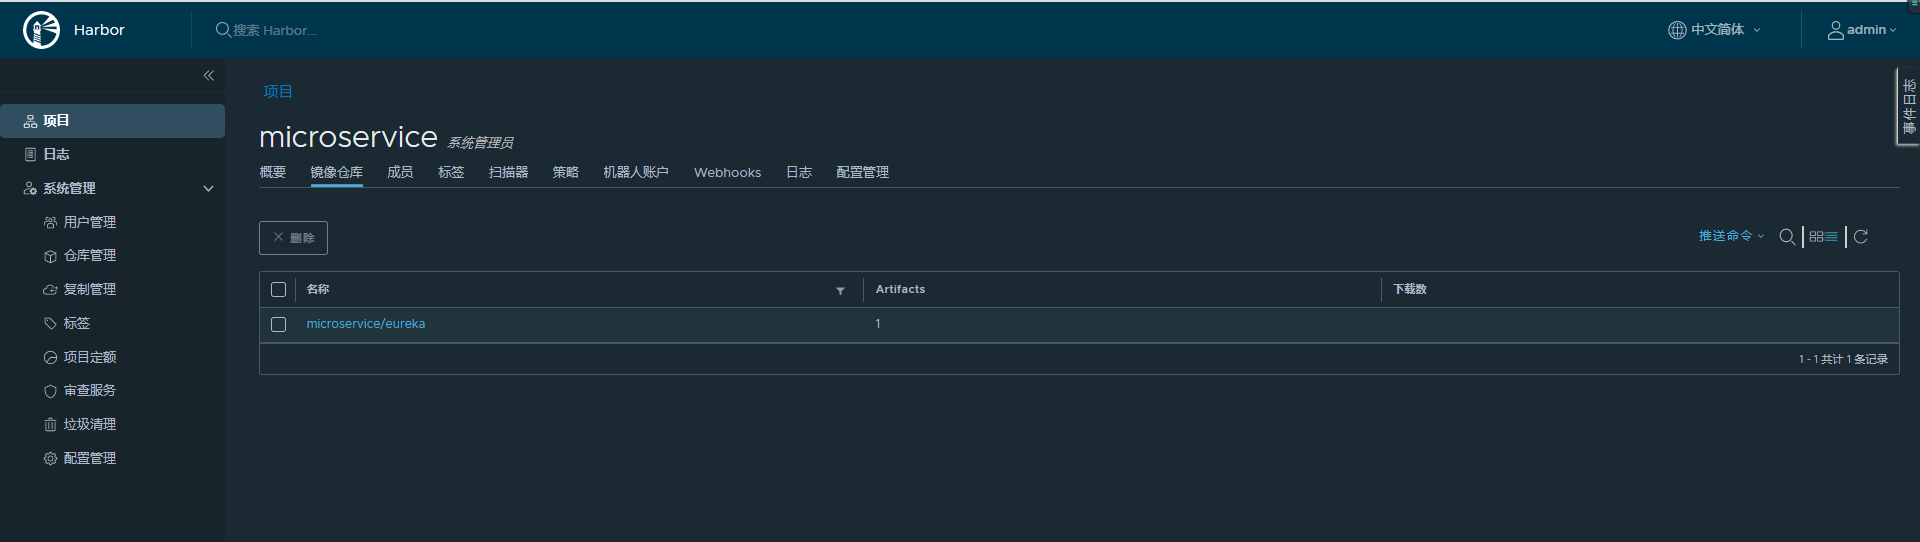Screen dimensions: 1920x542
Task: Open 项目 in the sidebar
Action: click(x=112, y=121)
